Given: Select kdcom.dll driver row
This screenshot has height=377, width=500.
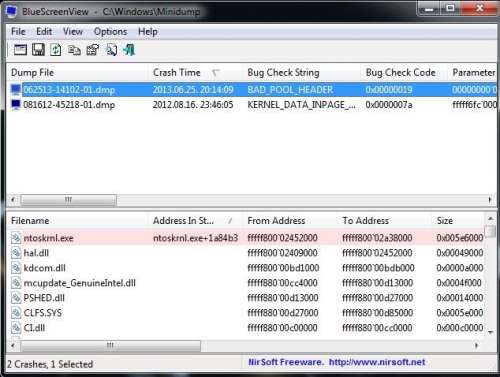Looking at the screenshot, I should 246,268.
